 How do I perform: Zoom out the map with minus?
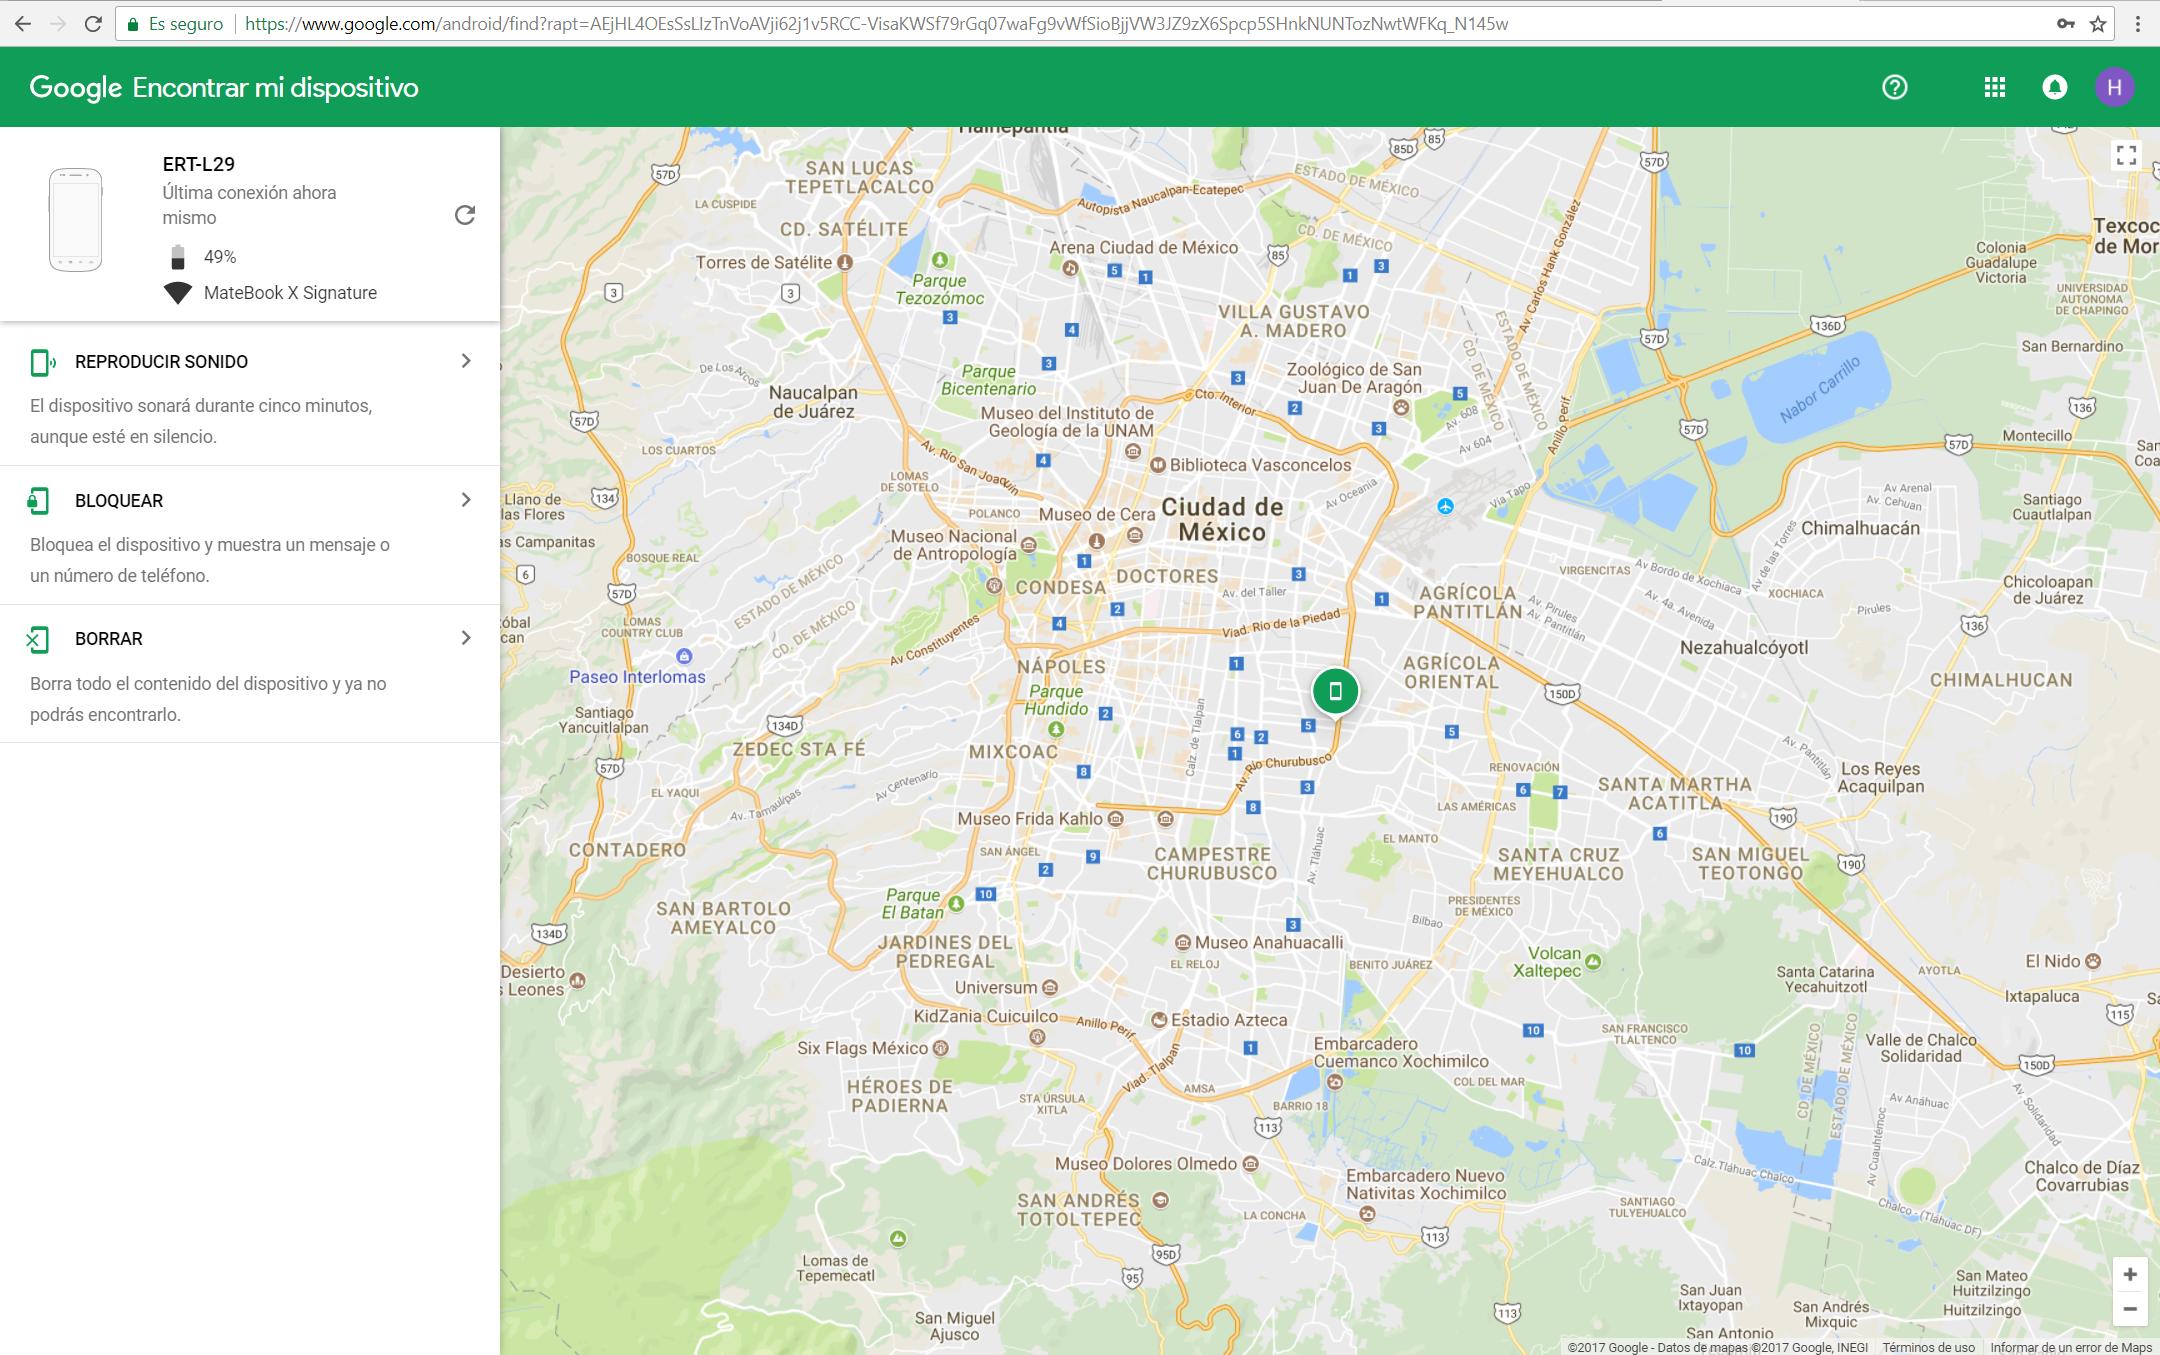[x=2129, y=1309]
